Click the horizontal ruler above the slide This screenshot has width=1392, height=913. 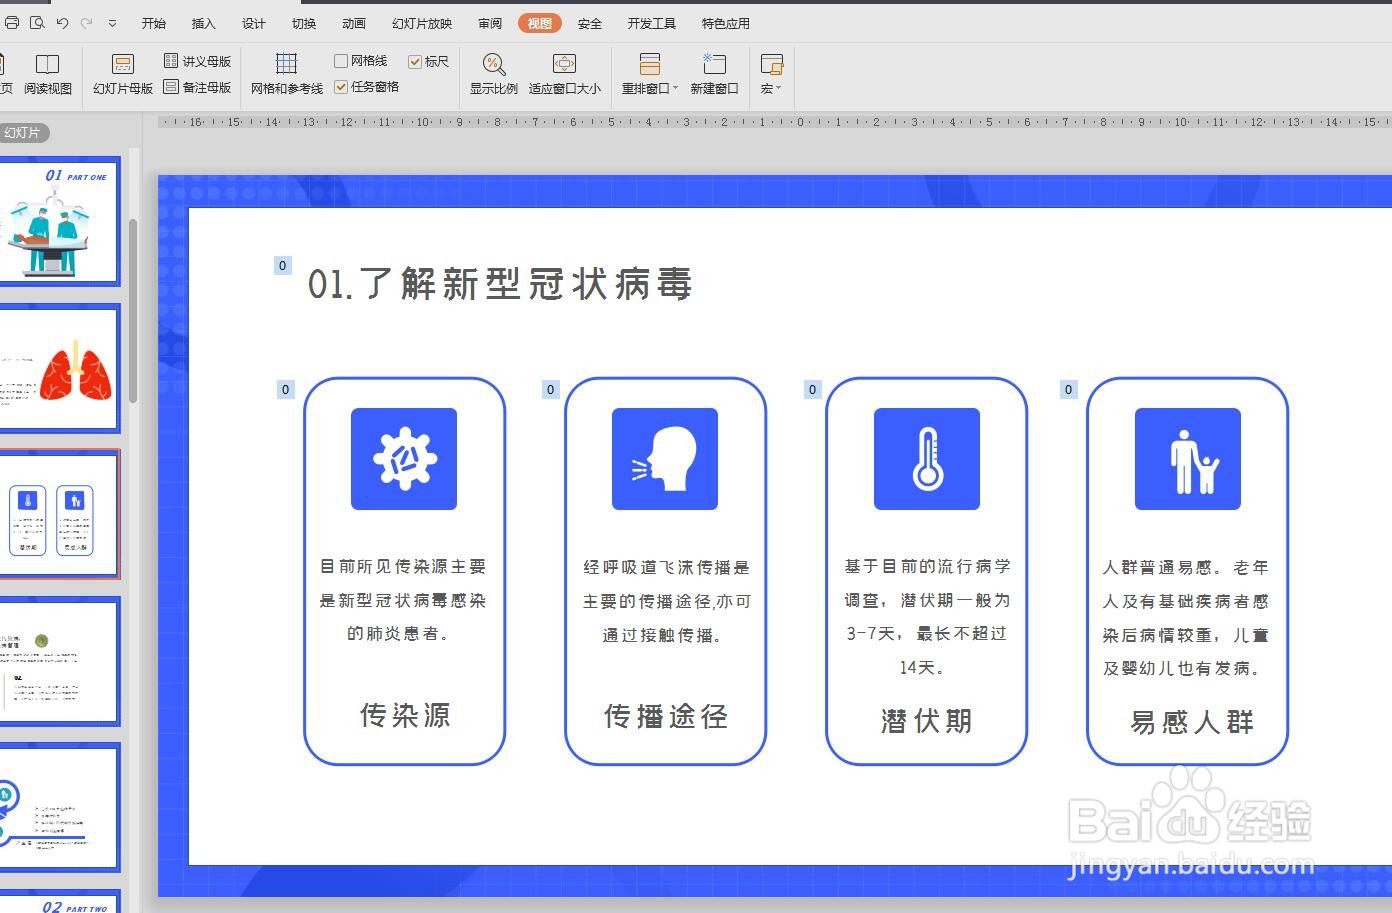775,122
